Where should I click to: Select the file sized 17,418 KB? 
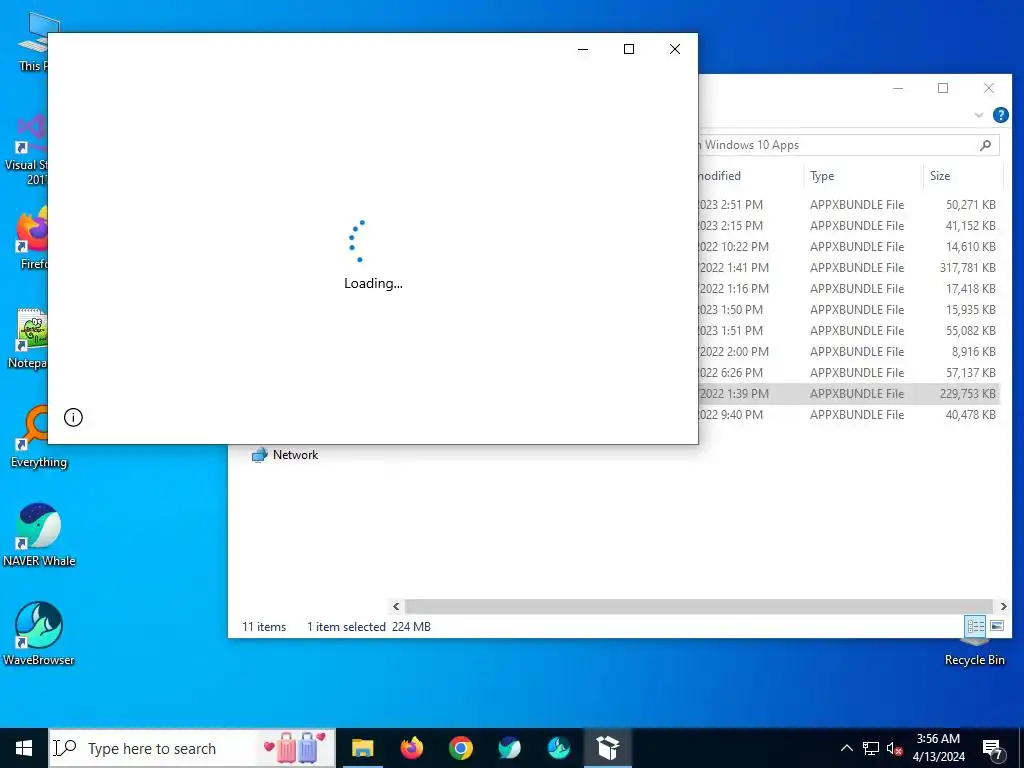[849, 288]
